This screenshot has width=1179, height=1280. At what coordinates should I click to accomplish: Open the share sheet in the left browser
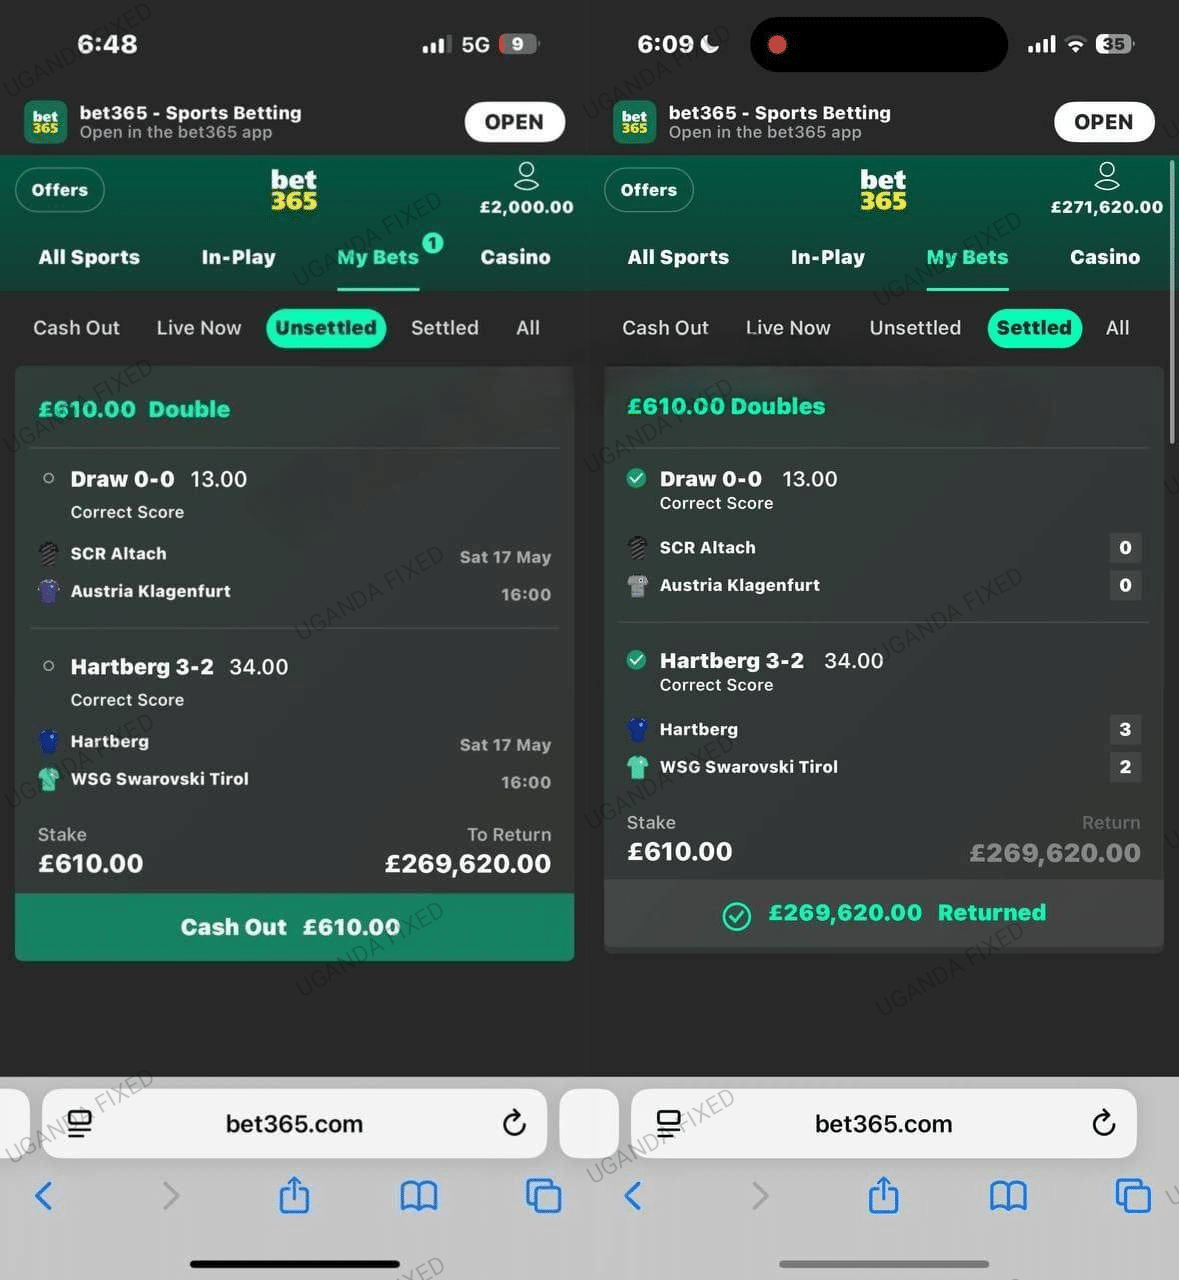[x=294, y=1195]
